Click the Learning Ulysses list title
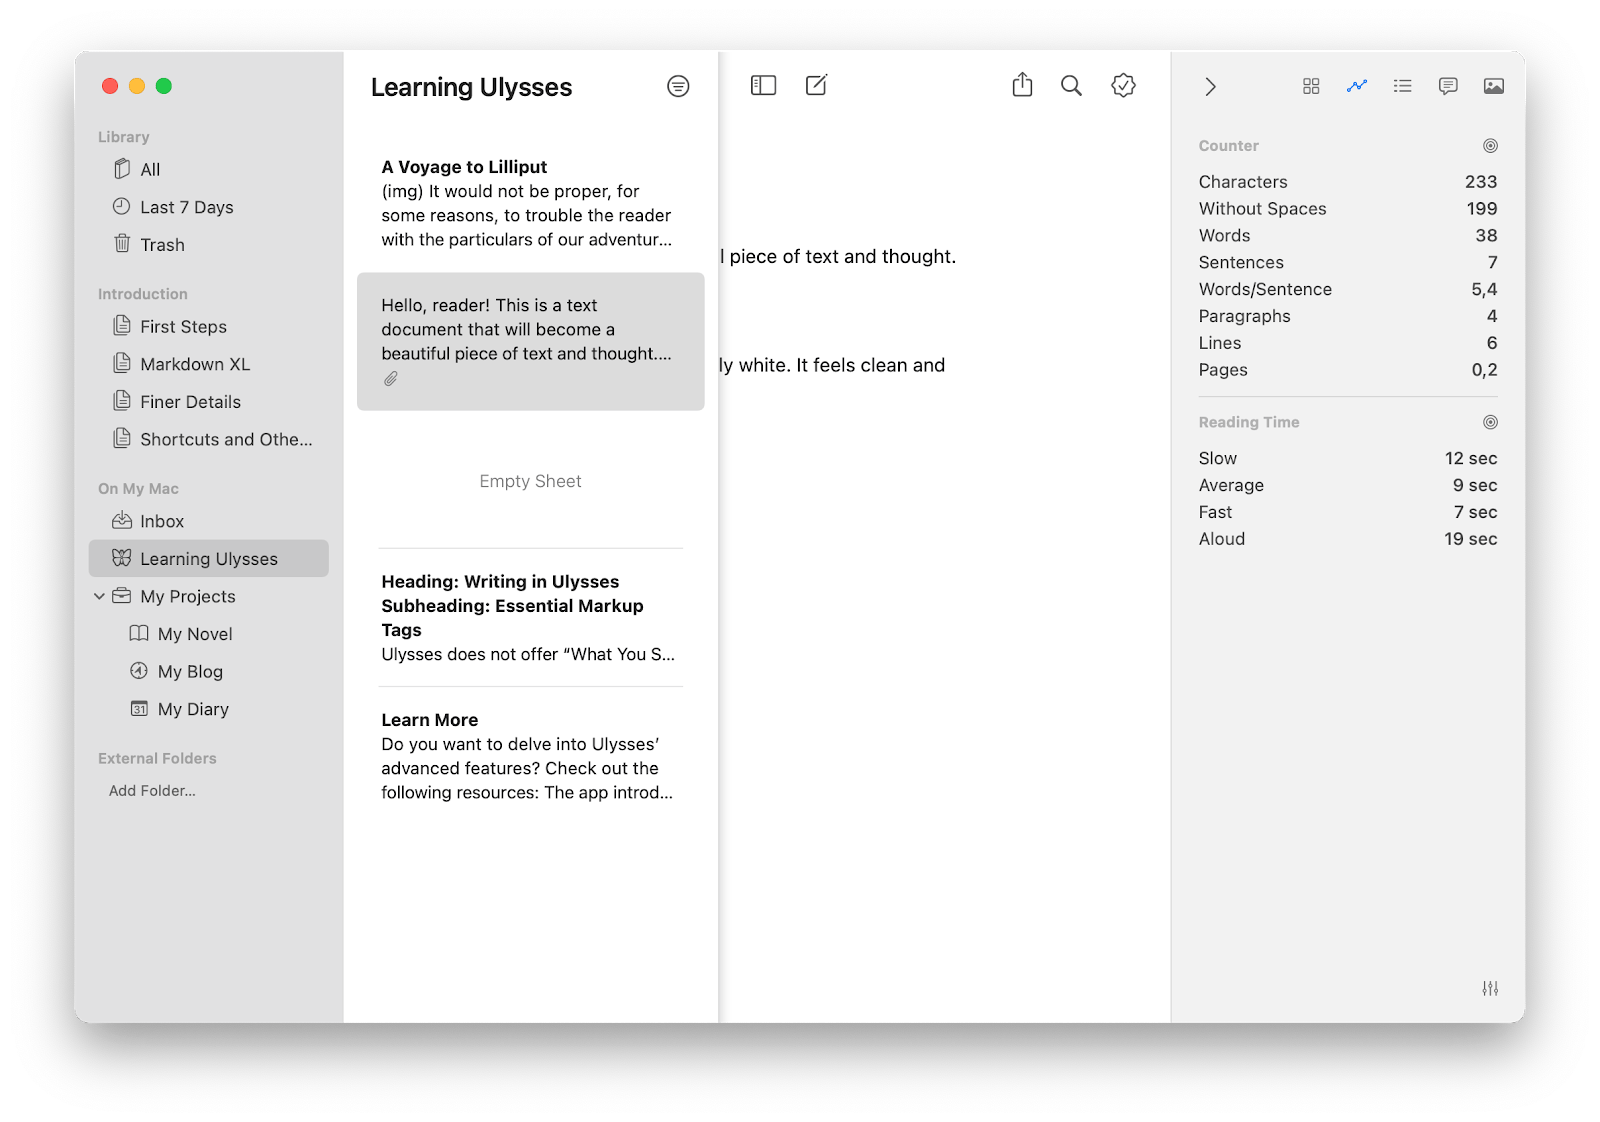 point(471,87)
